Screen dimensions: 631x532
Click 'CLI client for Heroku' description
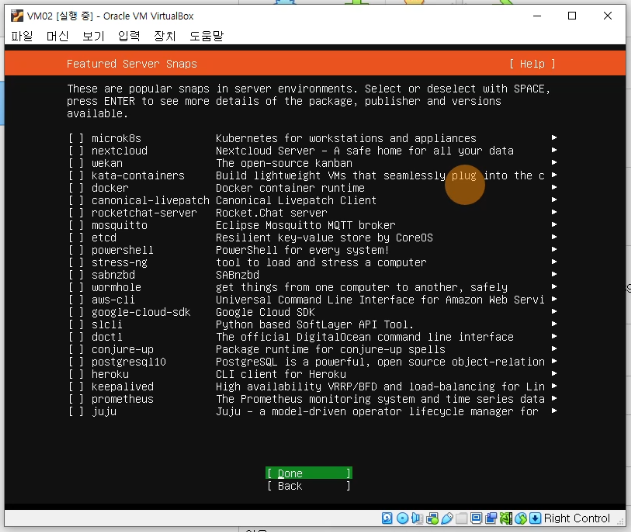tap(281, 374)
